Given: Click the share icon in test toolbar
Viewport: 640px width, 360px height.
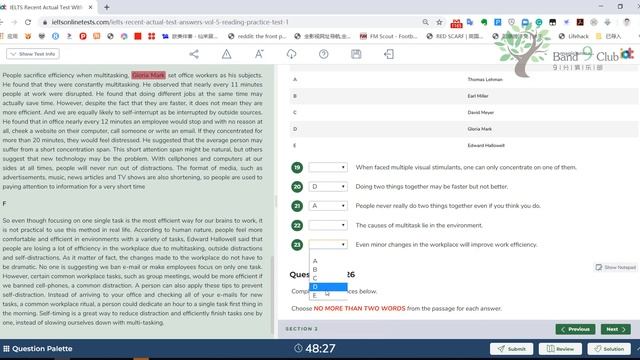Looking at the screenshot, I should [194, 54].
